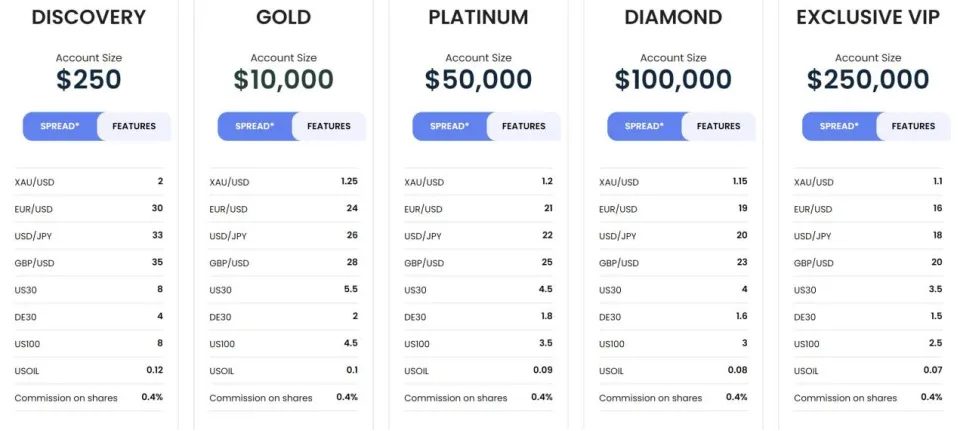958x431 pixels.
Task: Click the PLATINUM plan heading
Action: click(478, 18)
